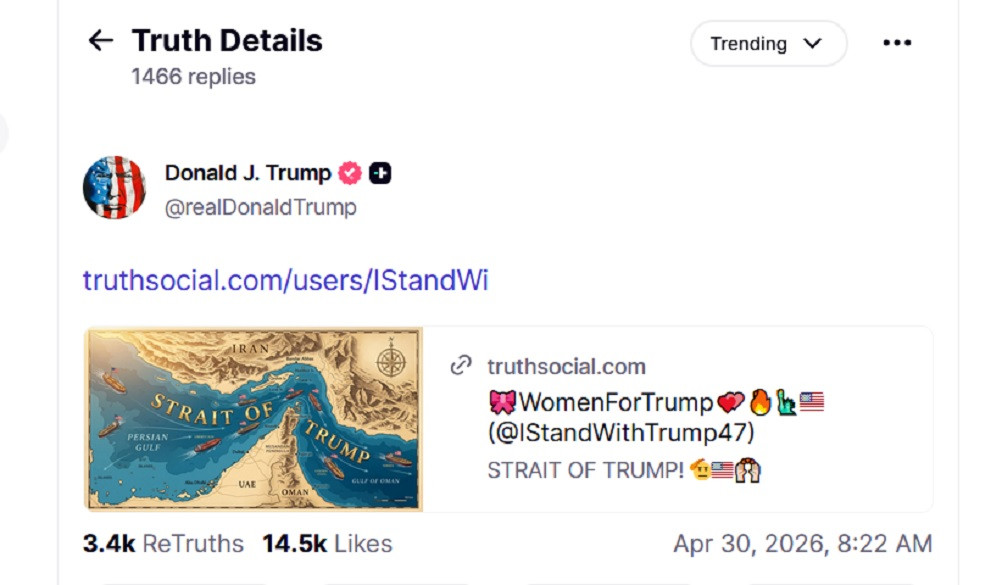Click the Strait of Trump map image
The image size is (1000, 585).
pyautogui.click(x=254, y=416)
